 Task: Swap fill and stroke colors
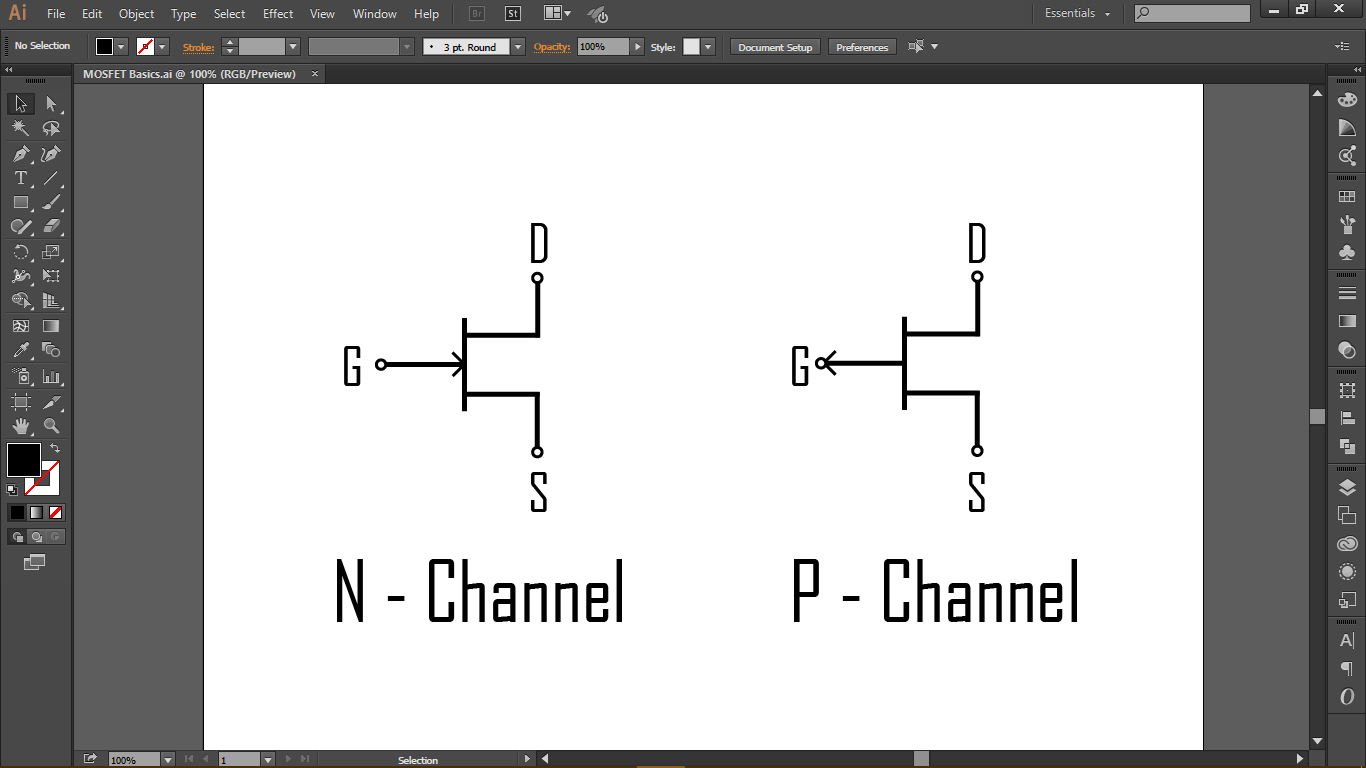tap(57, 448)
